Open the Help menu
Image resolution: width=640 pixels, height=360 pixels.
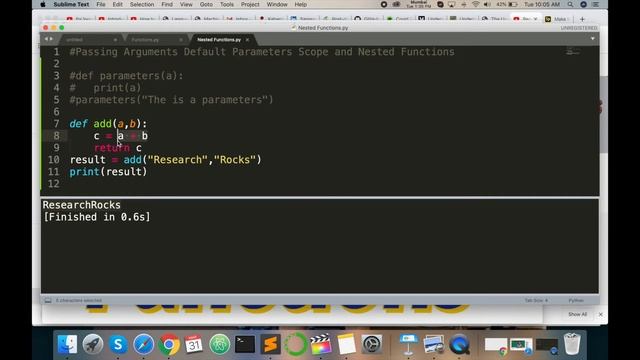click(x=301, y=4)
